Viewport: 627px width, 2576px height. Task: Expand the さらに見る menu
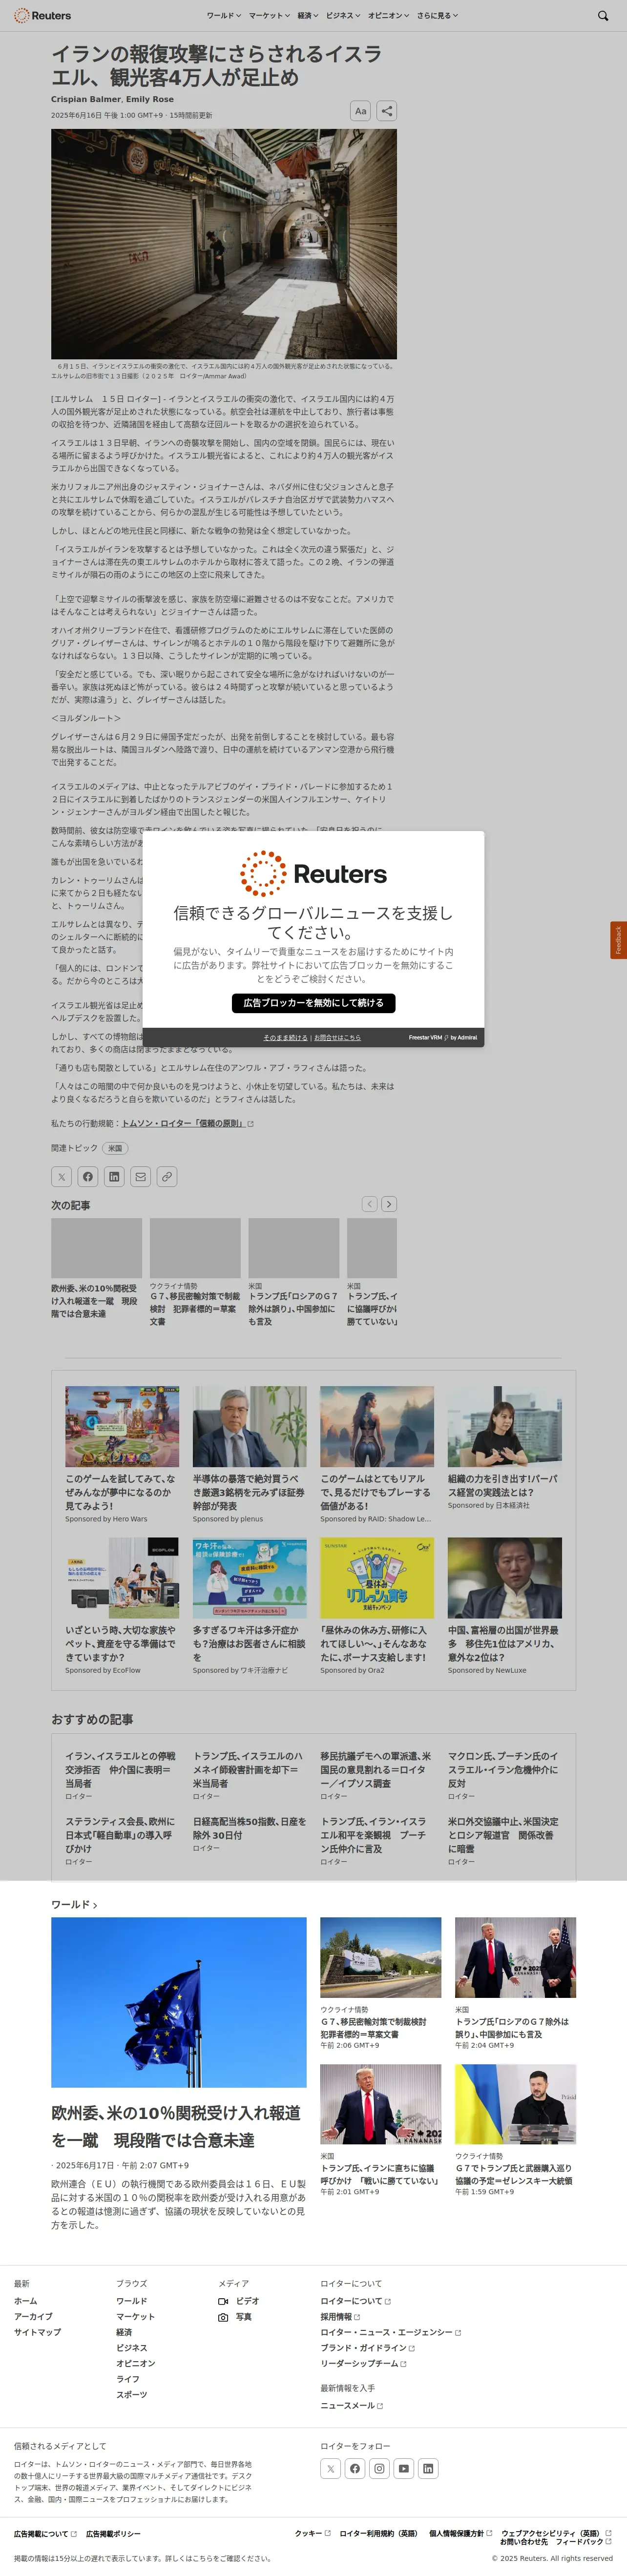[x=437, y=16]
